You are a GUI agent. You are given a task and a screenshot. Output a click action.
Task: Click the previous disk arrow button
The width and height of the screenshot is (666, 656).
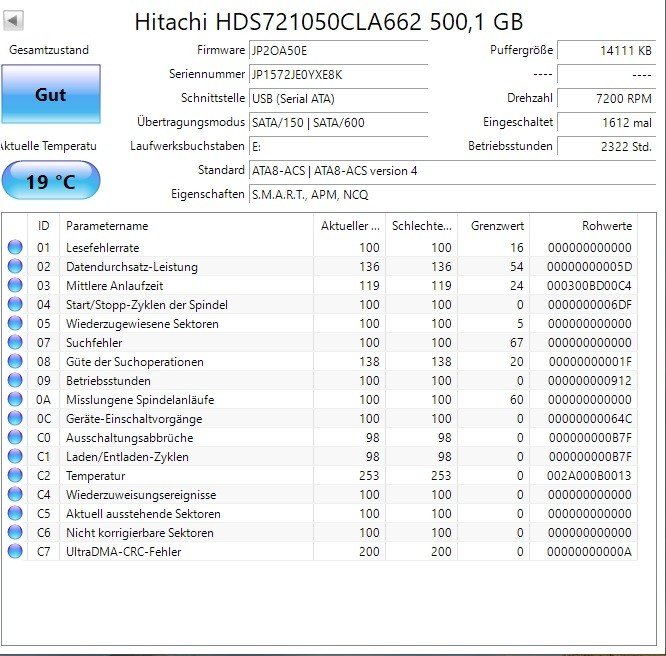(x=14, y=21)
